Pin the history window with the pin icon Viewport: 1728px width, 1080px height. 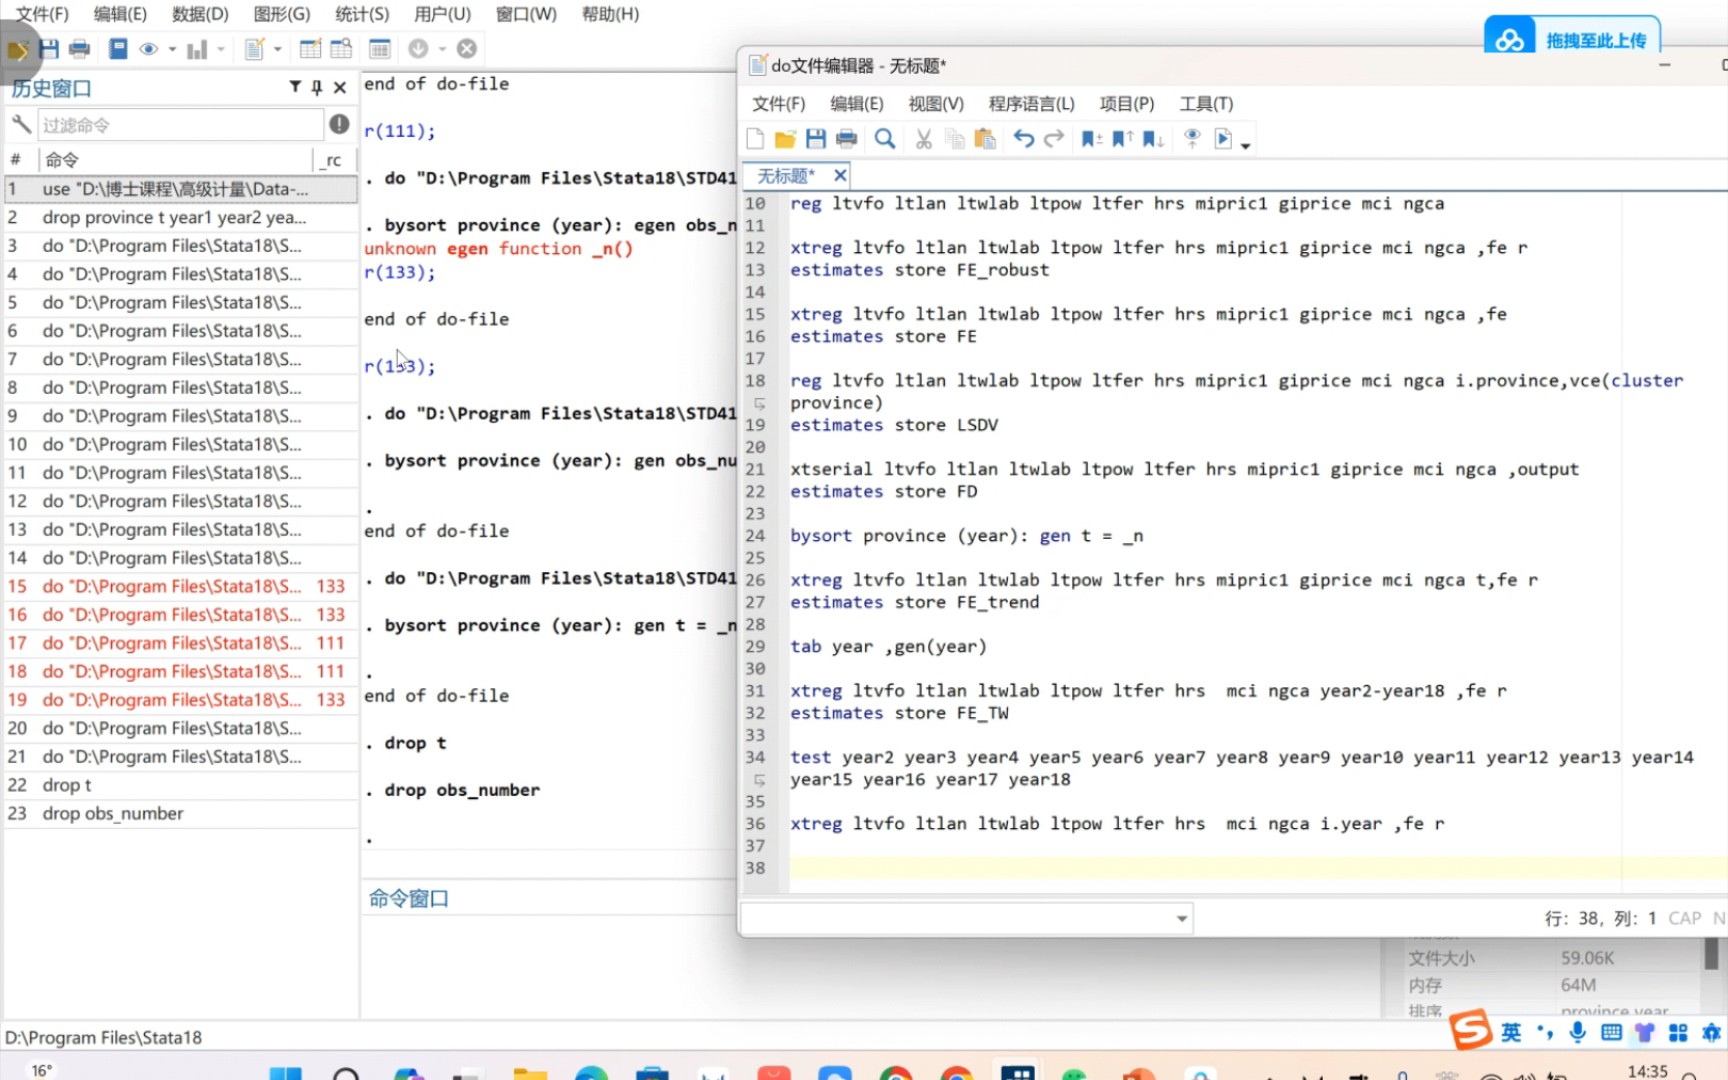tap(317, 87)
